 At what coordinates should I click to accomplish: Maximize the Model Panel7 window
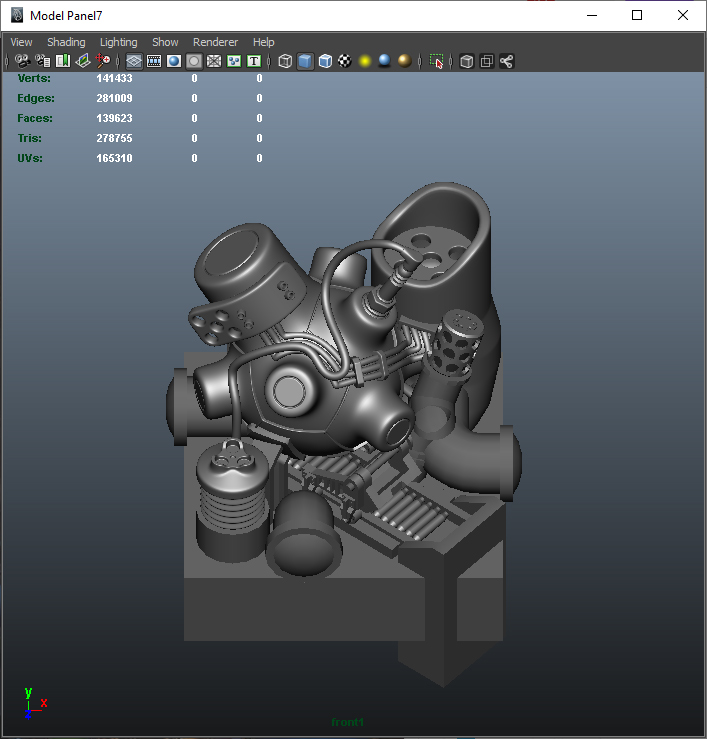point(637,15)
